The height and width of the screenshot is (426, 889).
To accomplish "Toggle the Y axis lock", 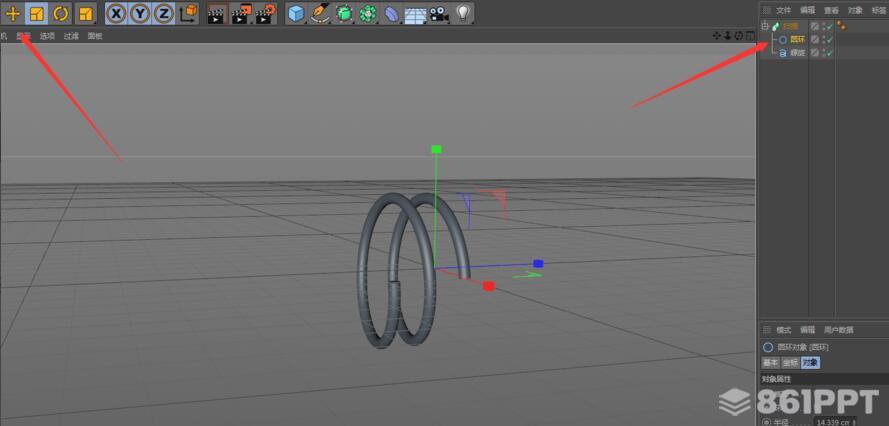I will click(x=140, y=14).
